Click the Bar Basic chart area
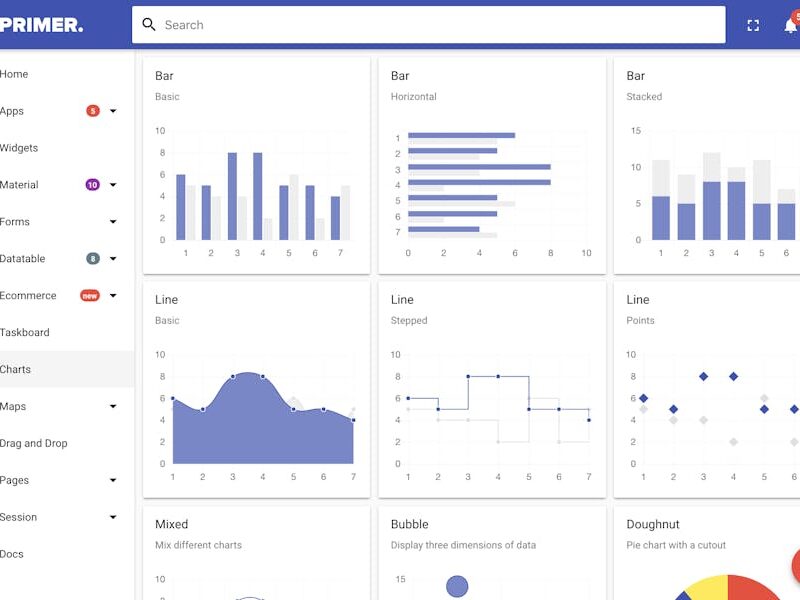The image size is (800, 600). tap(256, 191)
